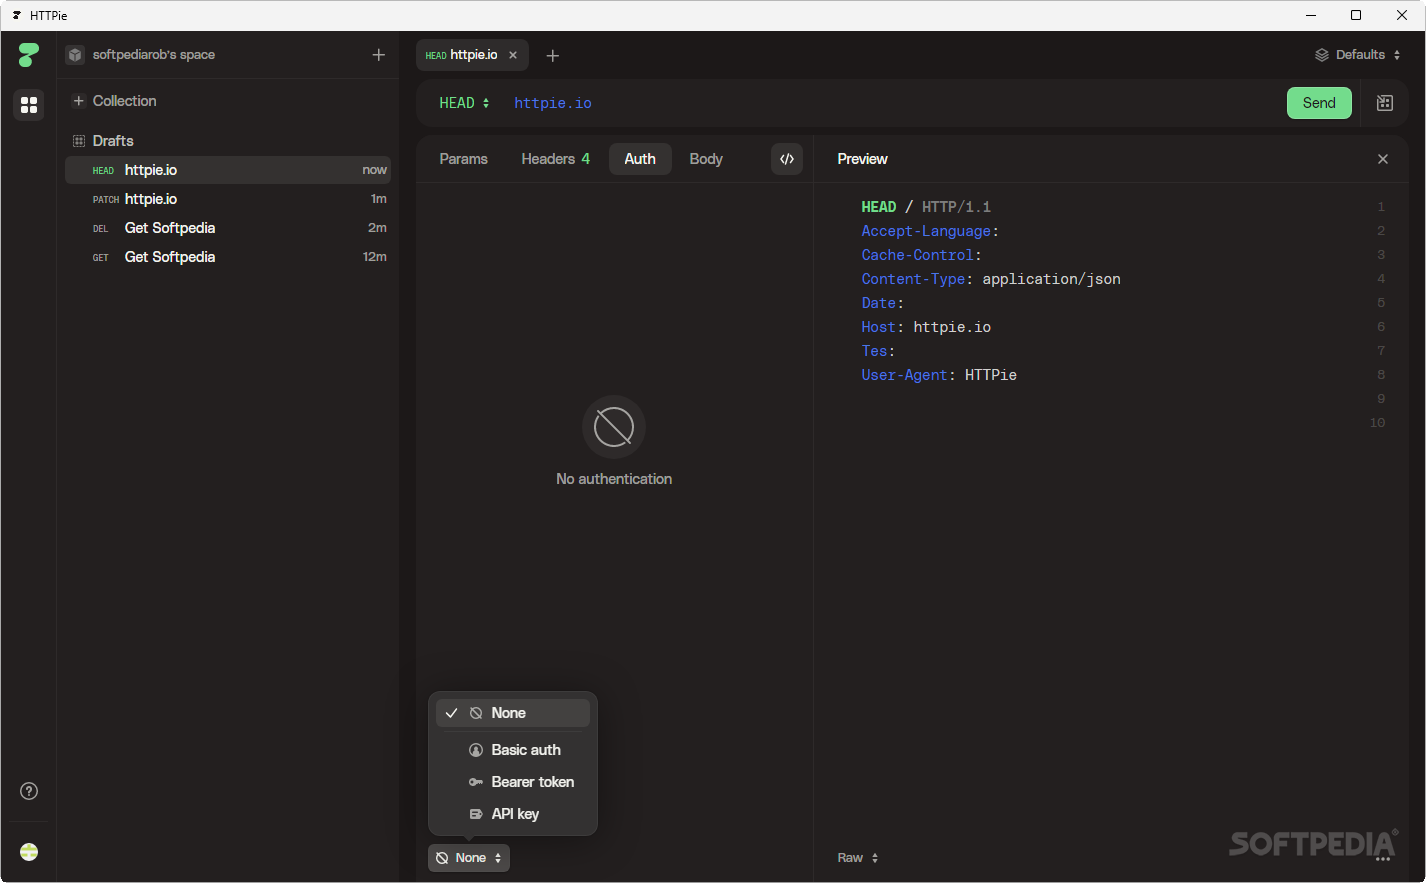This screenshot has width=1426, height=883.
Task: Choose Basic auth from the menu
Action: [x=513, y=750]
